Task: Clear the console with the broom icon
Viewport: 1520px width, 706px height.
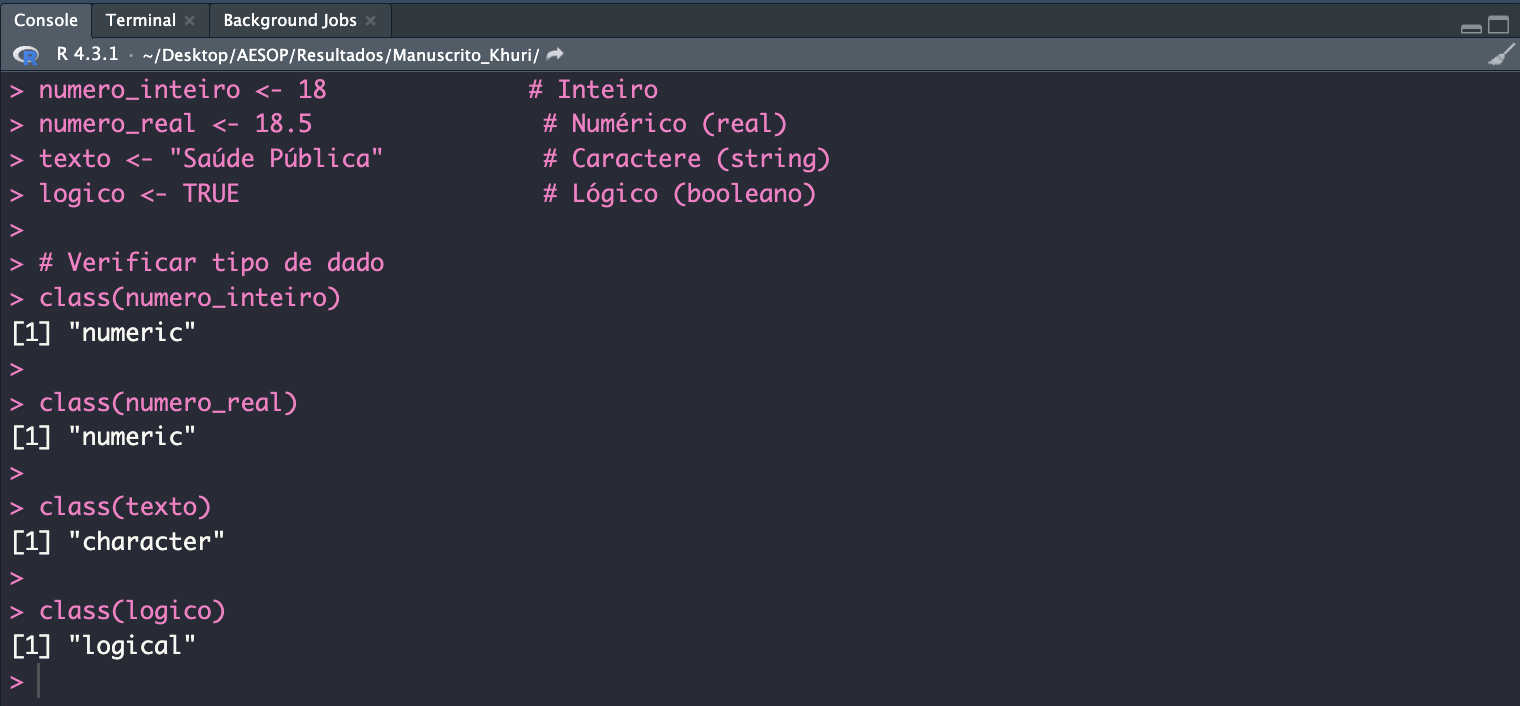Action: coord(1500,55)
